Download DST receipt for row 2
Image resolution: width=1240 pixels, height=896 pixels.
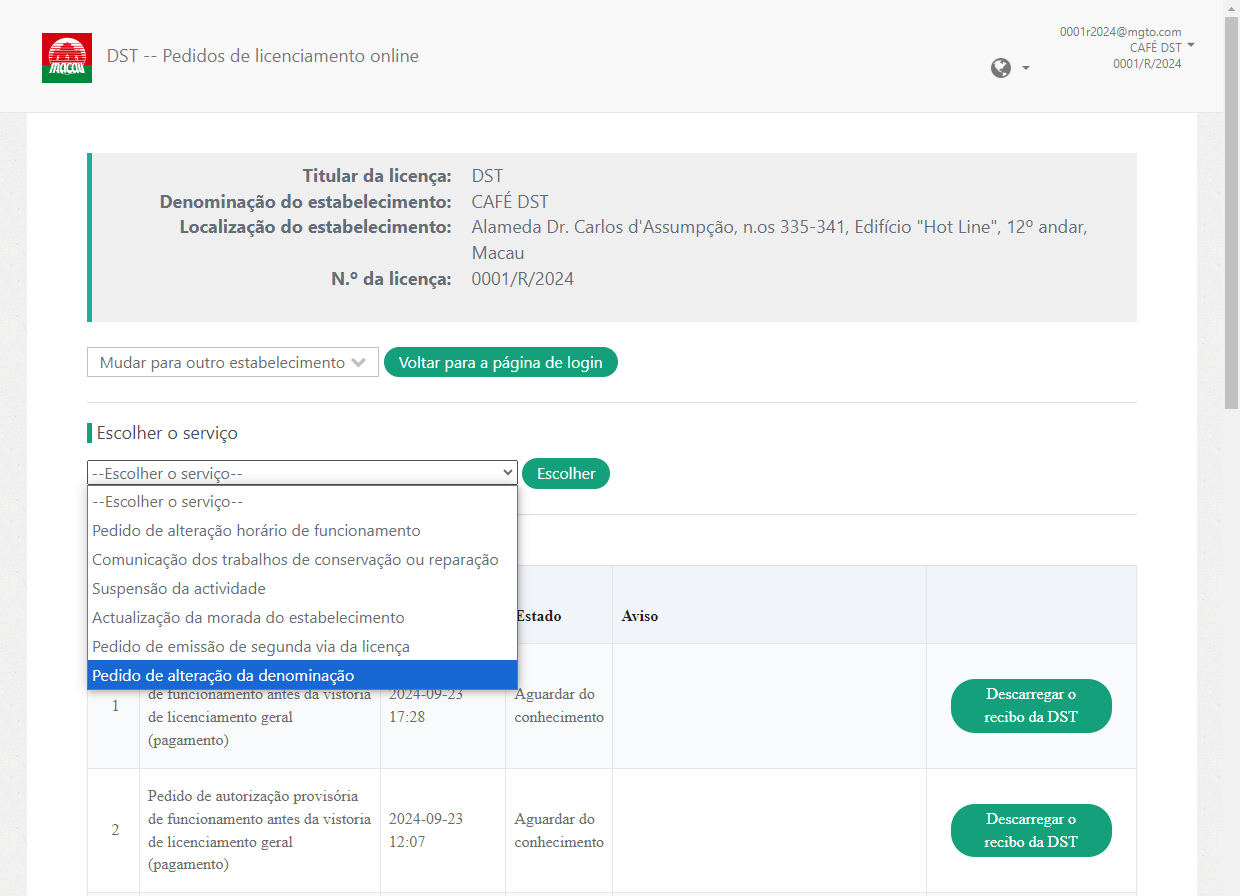point(1030,831)
